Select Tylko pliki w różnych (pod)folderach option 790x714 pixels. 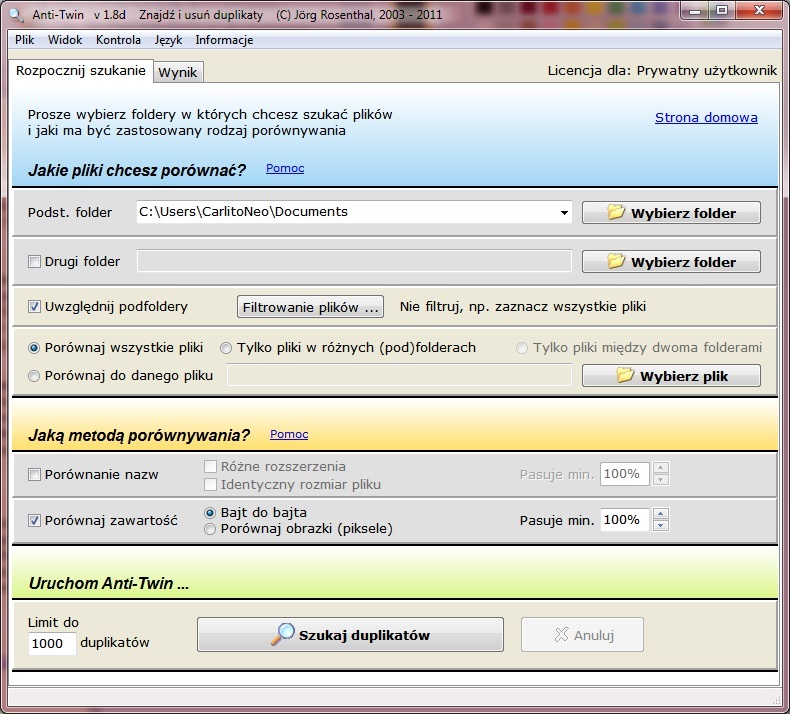tap(226, 348)
